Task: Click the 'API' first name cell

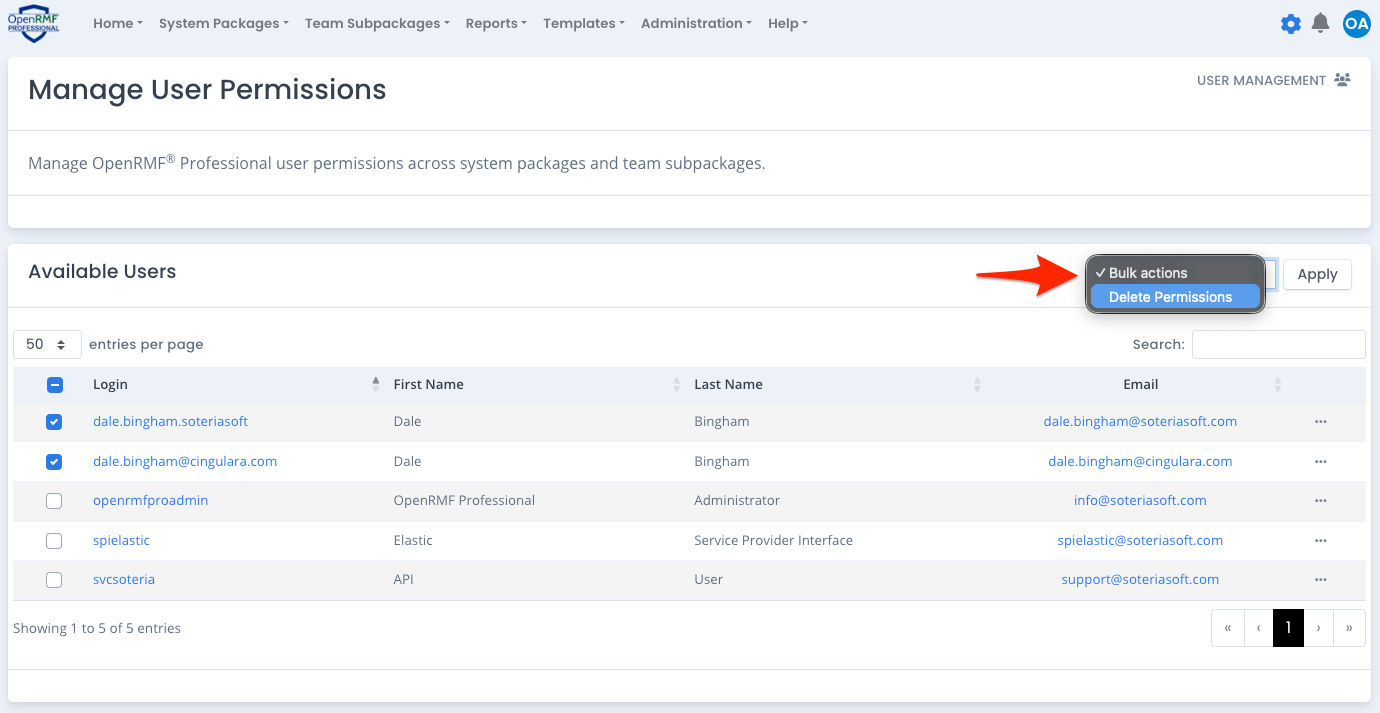Action: click(x=404, y=580)
